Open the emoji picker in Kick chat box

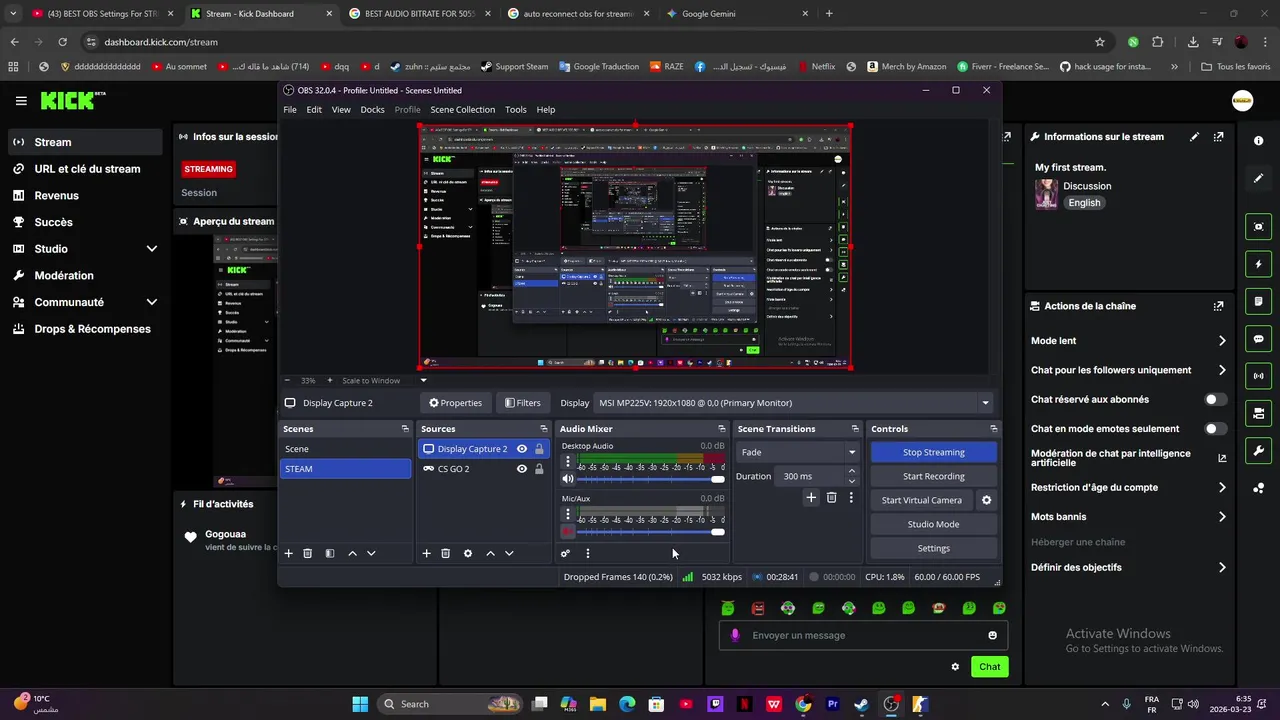tap(992, 635)
